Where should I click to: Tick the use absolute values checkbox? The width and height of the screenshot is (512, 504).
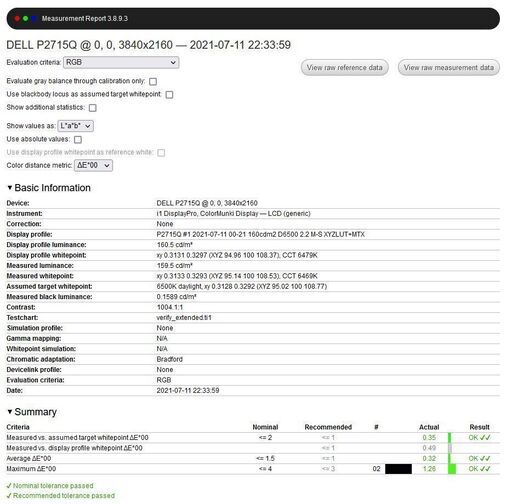tap(78, 139)
